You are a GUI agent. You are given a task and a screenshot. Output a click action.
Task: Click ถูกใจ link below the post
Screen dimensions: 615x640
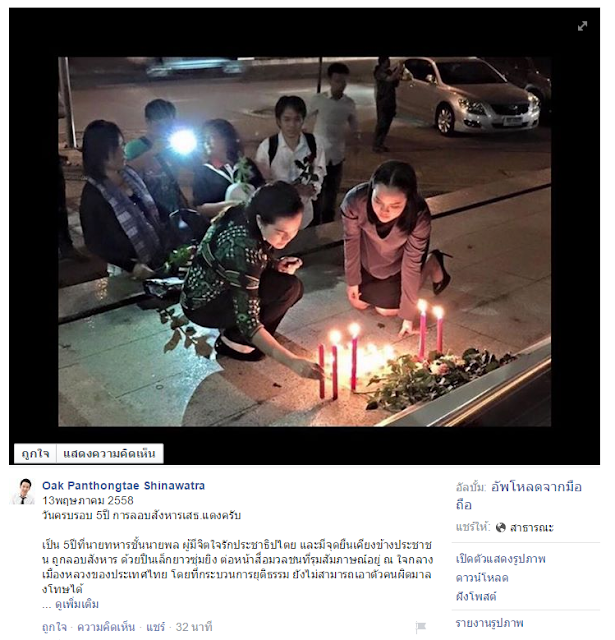54,627
